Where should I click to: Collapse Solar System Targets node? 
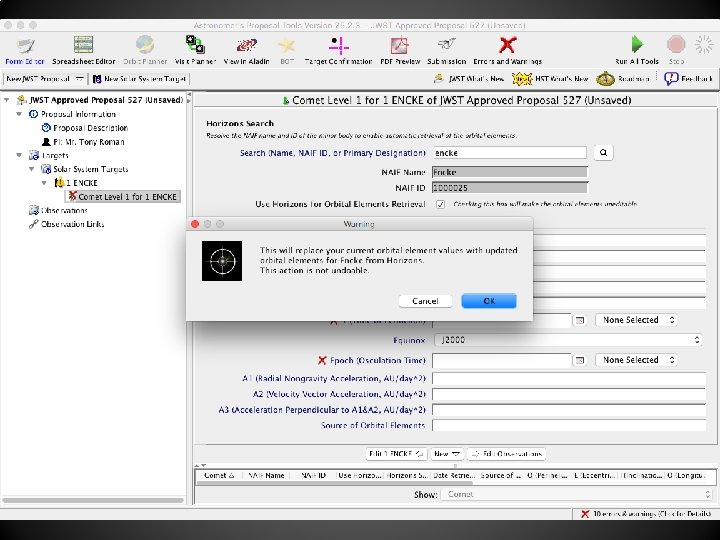[32, 169]
